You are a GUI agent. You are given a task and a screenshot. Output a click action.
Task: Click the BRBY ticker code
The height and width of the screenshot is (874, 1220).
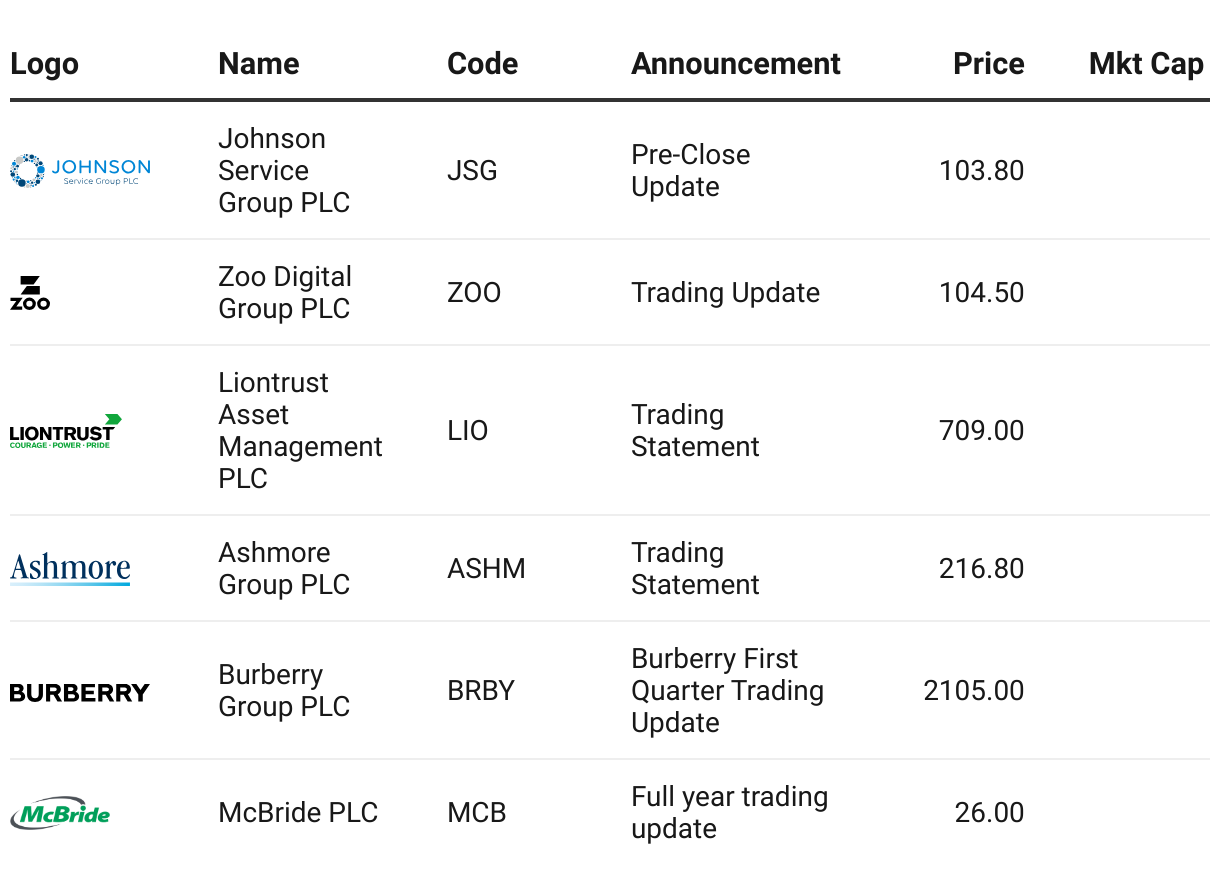[481, 691]
